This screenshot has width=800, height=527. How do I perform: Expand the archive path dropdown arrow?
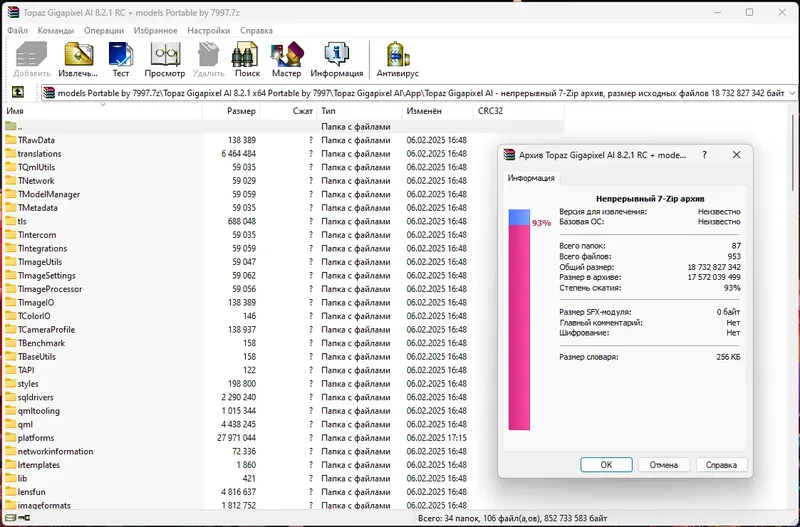[x=792, y=93]
